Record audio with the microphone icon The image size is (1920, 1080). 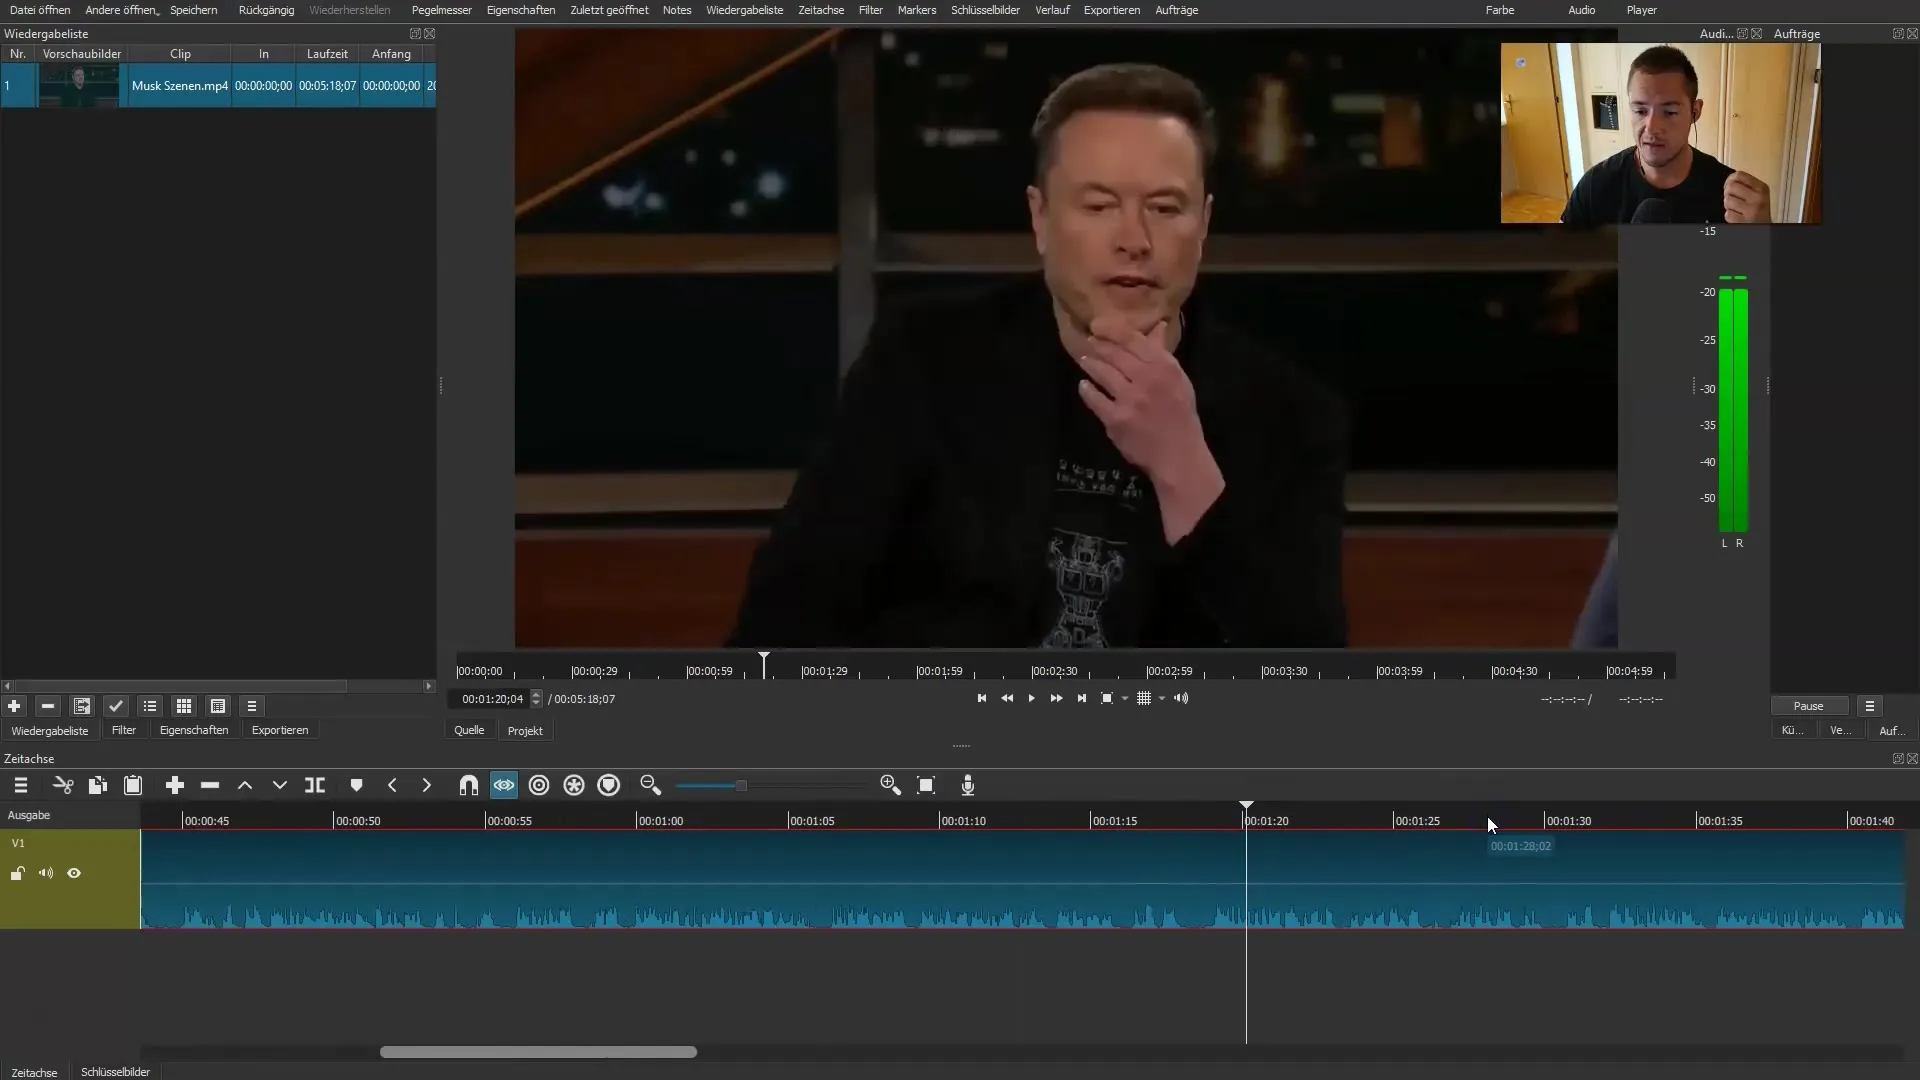point(968,786)
